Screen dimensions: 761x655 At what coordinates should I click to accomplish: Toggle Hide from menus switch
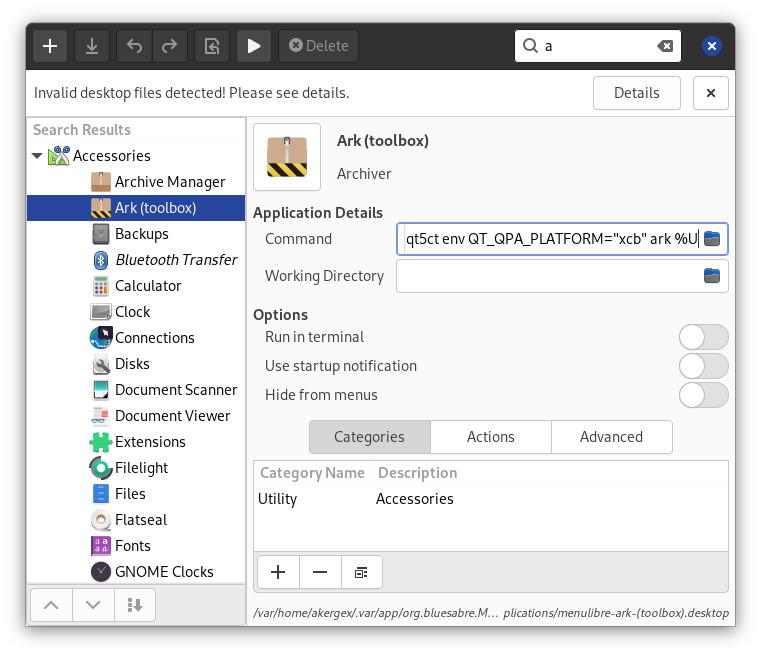click(x=704, y=395)
